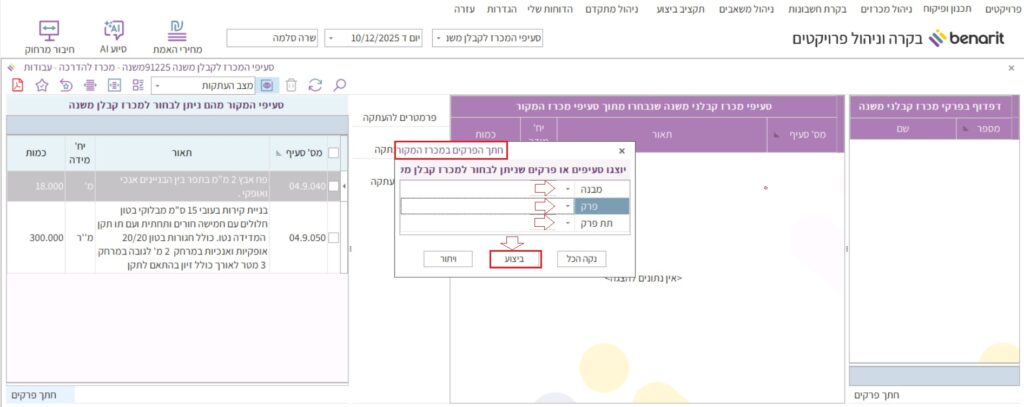
Task: Click the refresh arrows icon
Action: (x=315, y=85)
